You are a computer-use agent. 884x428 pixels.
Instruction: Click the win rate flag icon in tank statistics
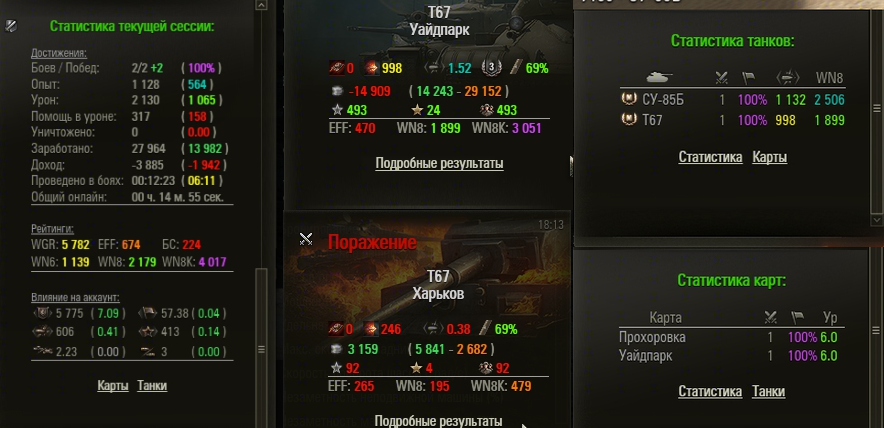pos(750,78)
